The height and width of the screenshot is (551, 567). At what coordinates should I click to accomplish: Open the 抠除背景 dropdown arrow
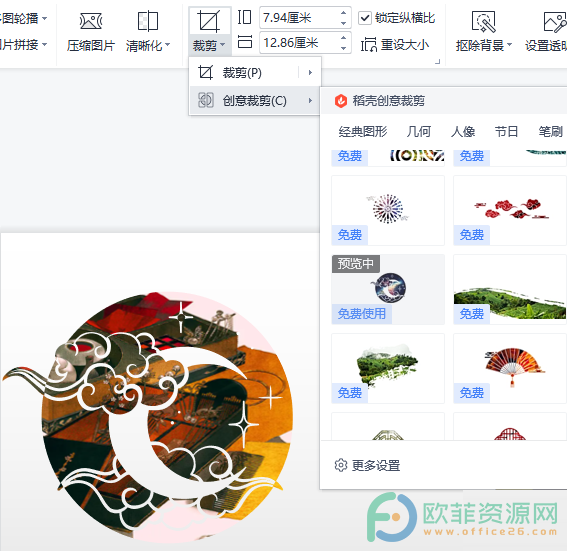click(x=509, y=44)
